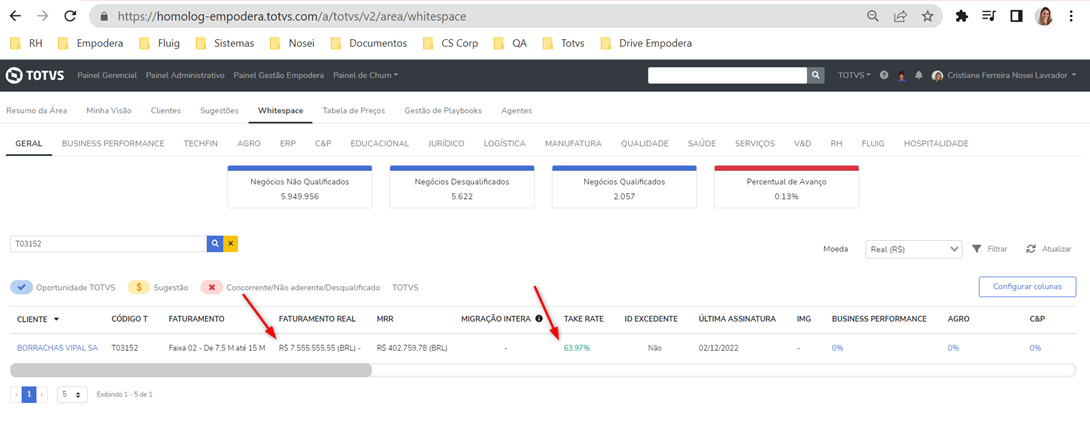Screen dimensions: 1090x428
Task: Open Gestão de Playbooks tab
Action: coord(443,110)
